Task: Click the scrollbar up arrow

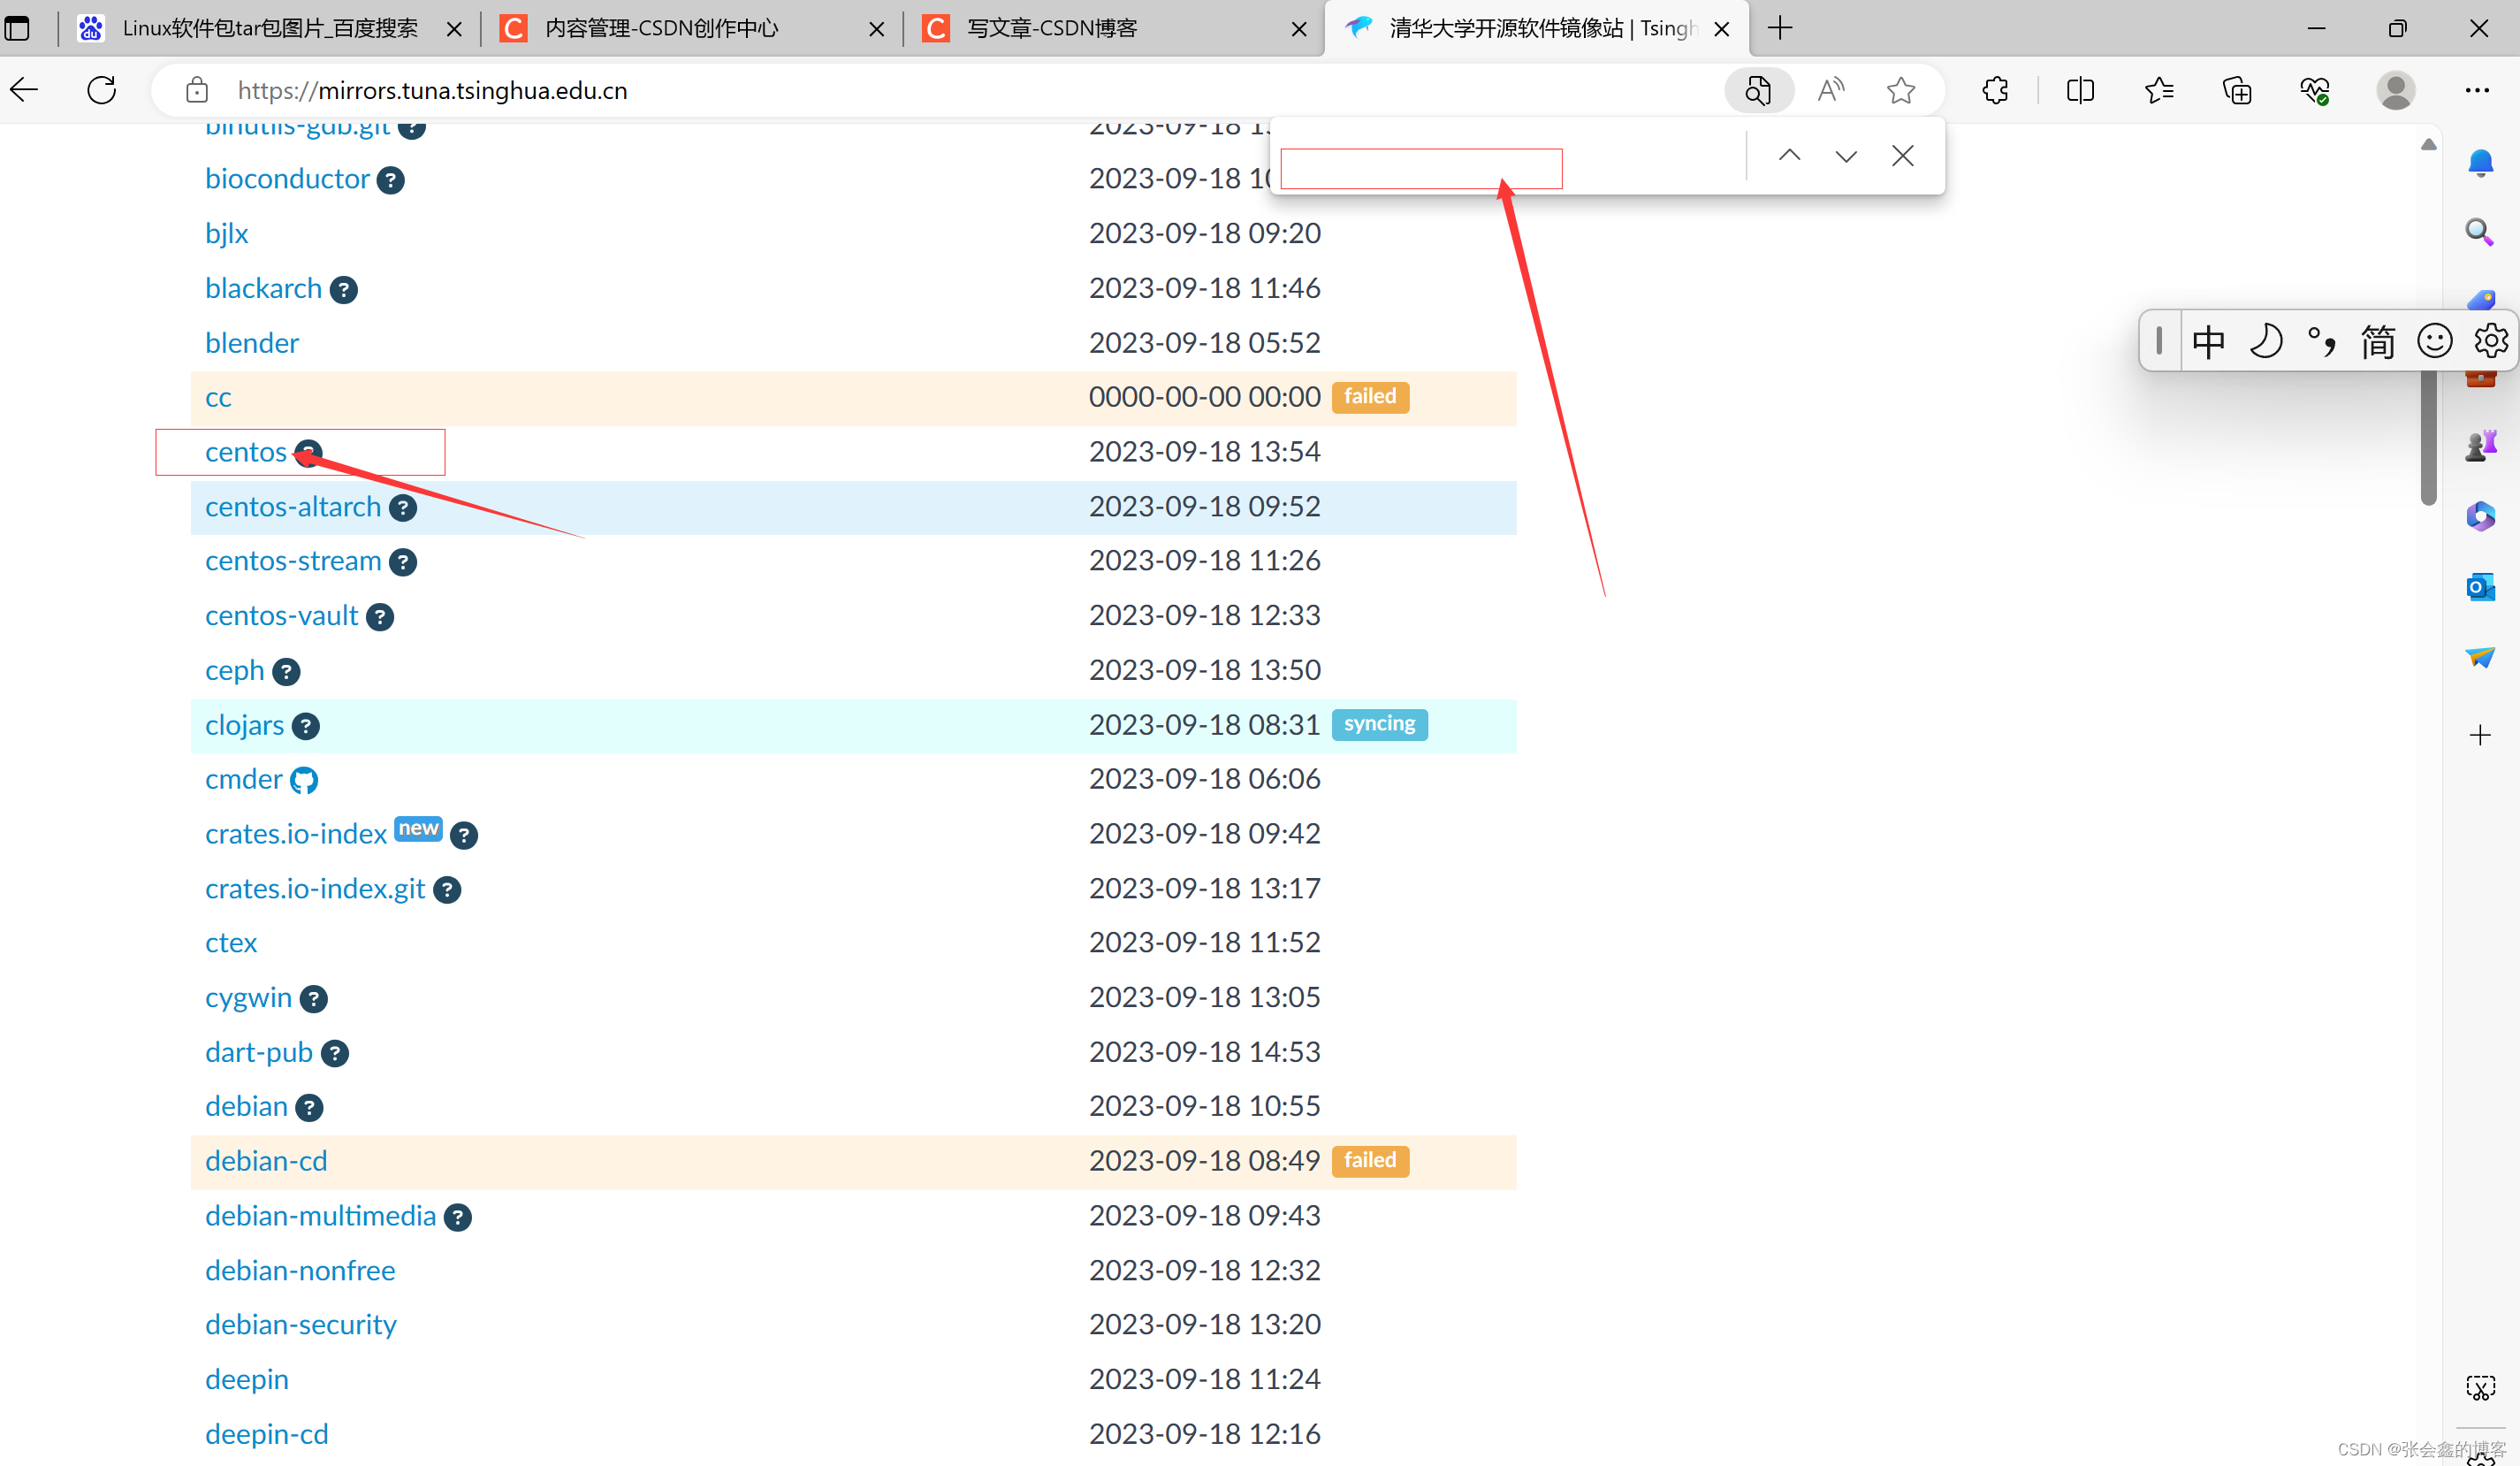Action: (x=2428, y=145)
